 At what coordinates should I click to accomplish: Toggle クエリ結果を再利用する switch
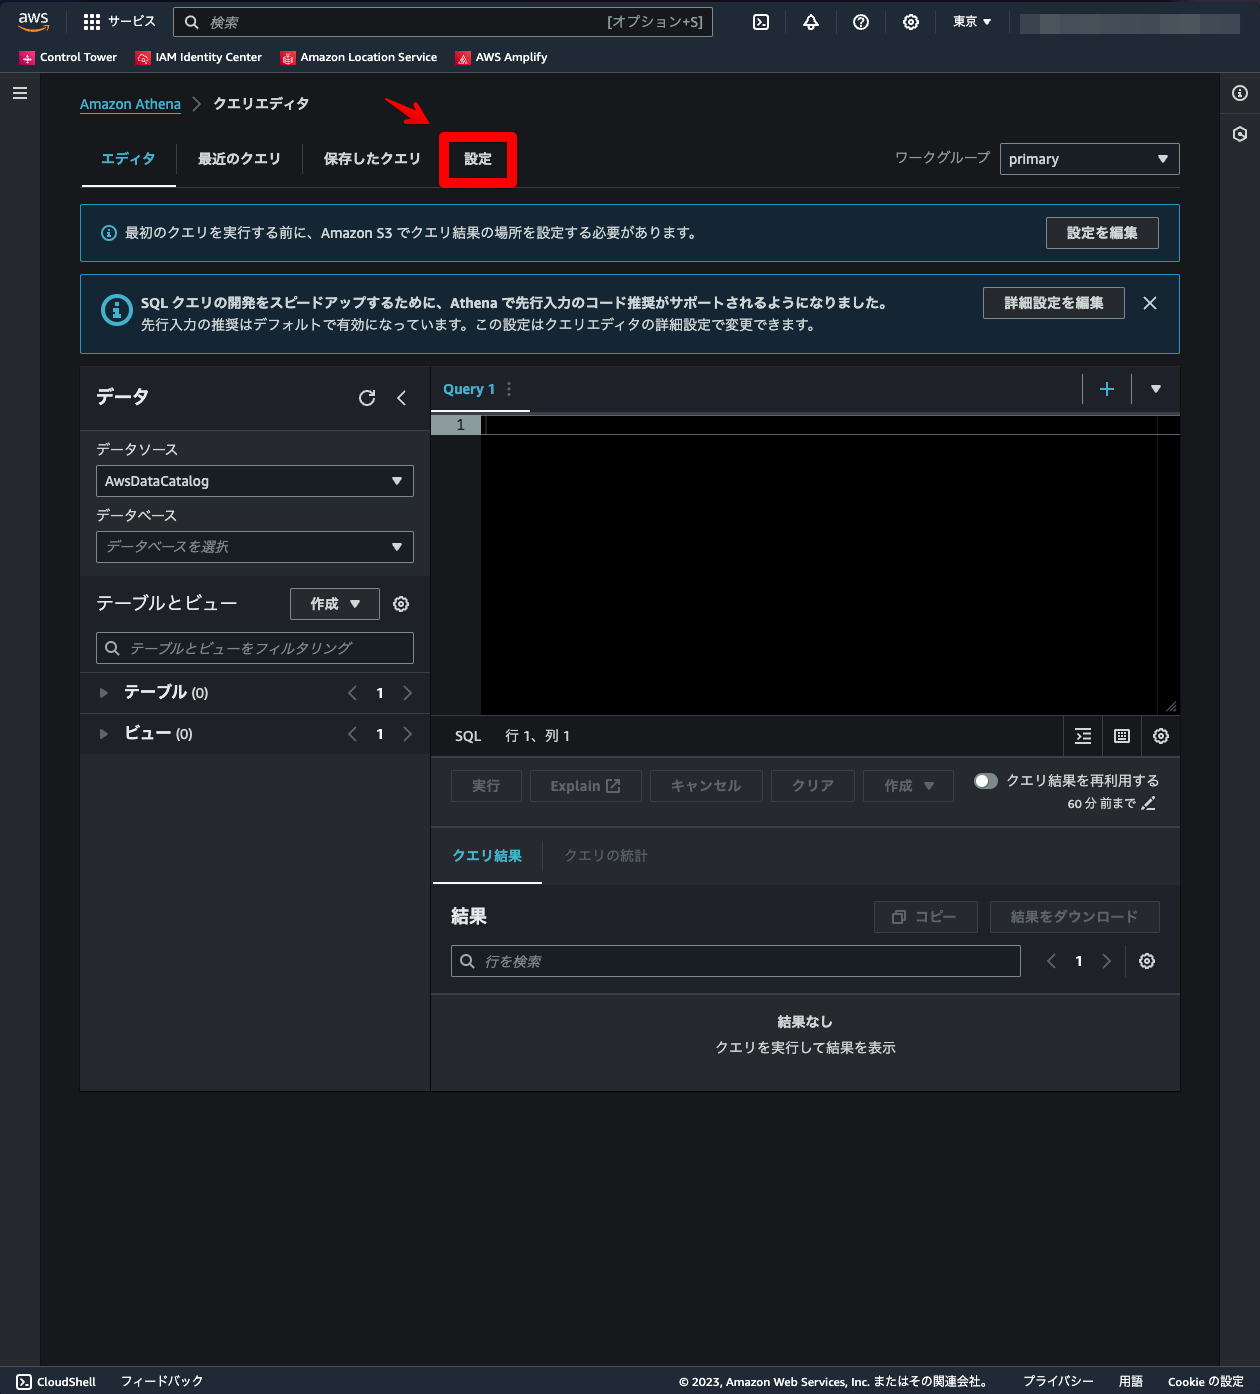point(986,781)
